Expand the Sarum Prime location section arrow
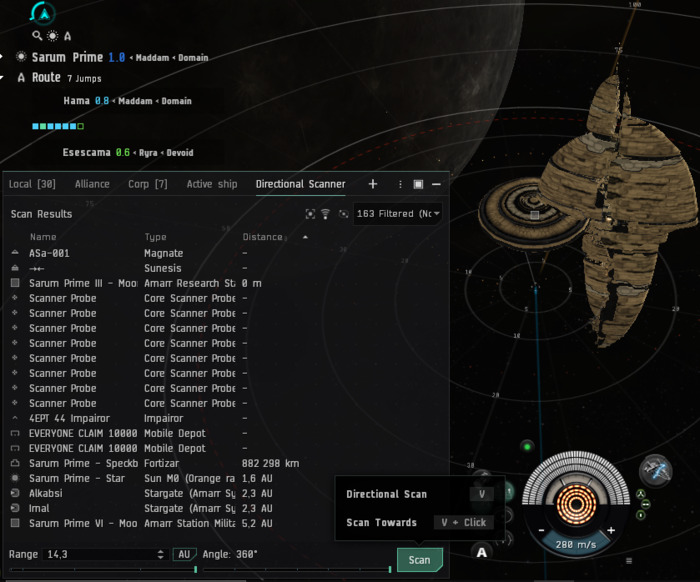Screen dimensions: 700x582 2,57
